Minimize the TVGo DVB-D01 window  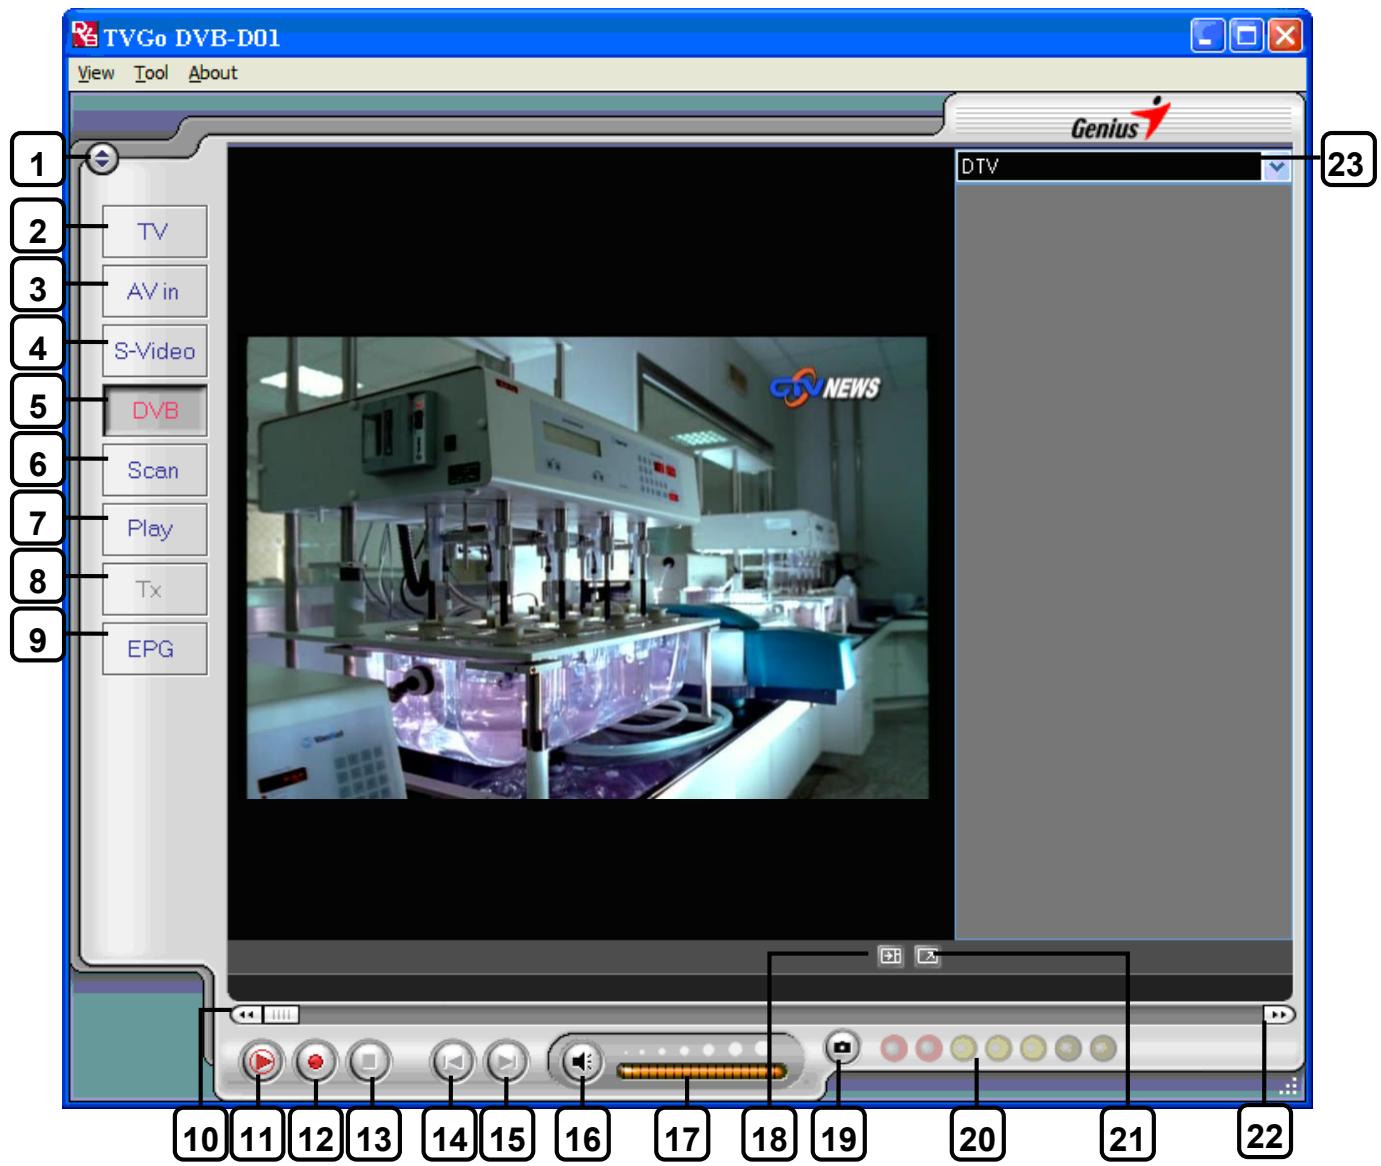click(1209, 37)
